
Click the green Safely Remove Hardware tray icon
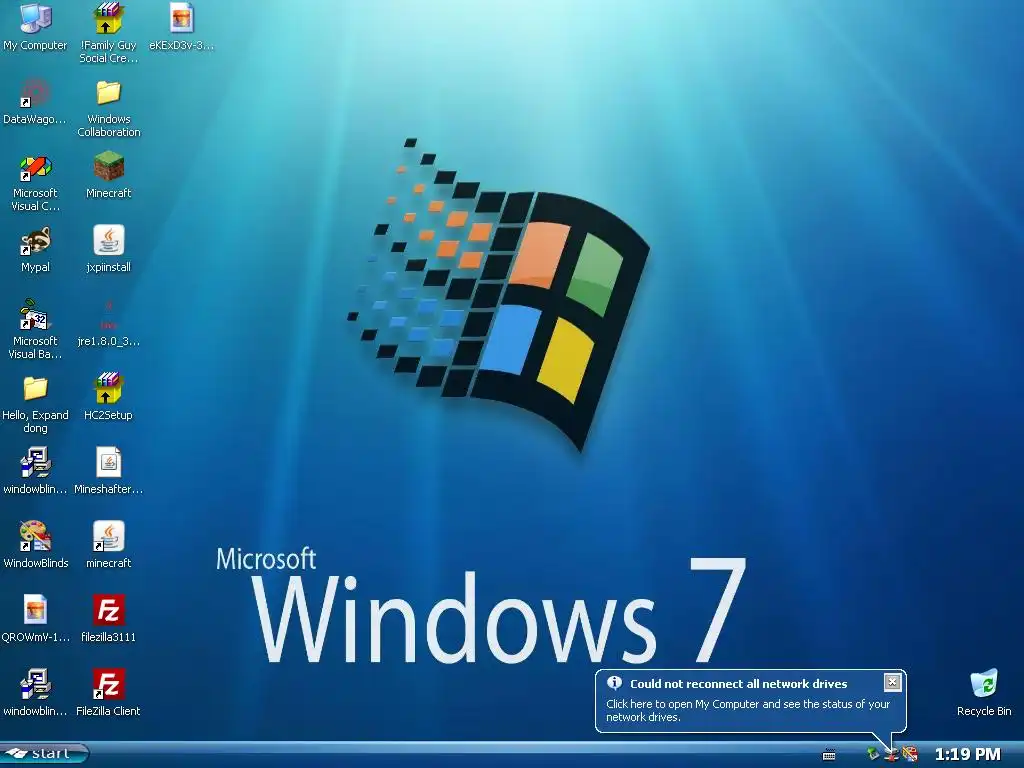pos(873,754)
